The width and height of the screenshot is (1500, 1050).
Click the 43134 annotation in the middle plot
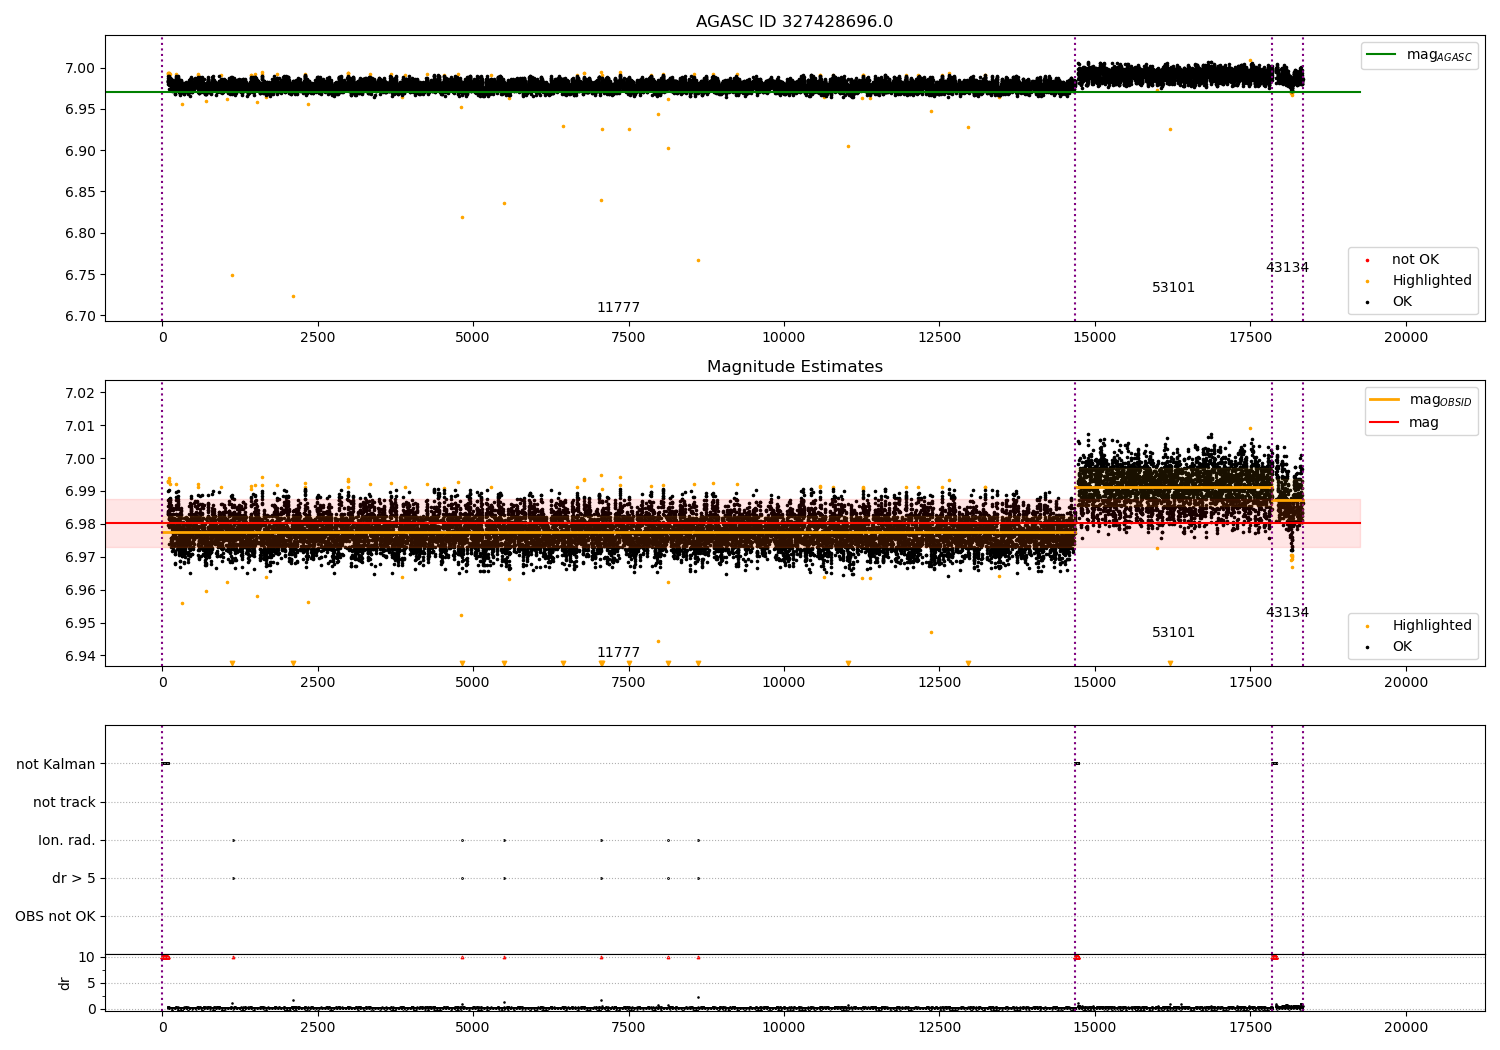click(x=1287, y=613)
